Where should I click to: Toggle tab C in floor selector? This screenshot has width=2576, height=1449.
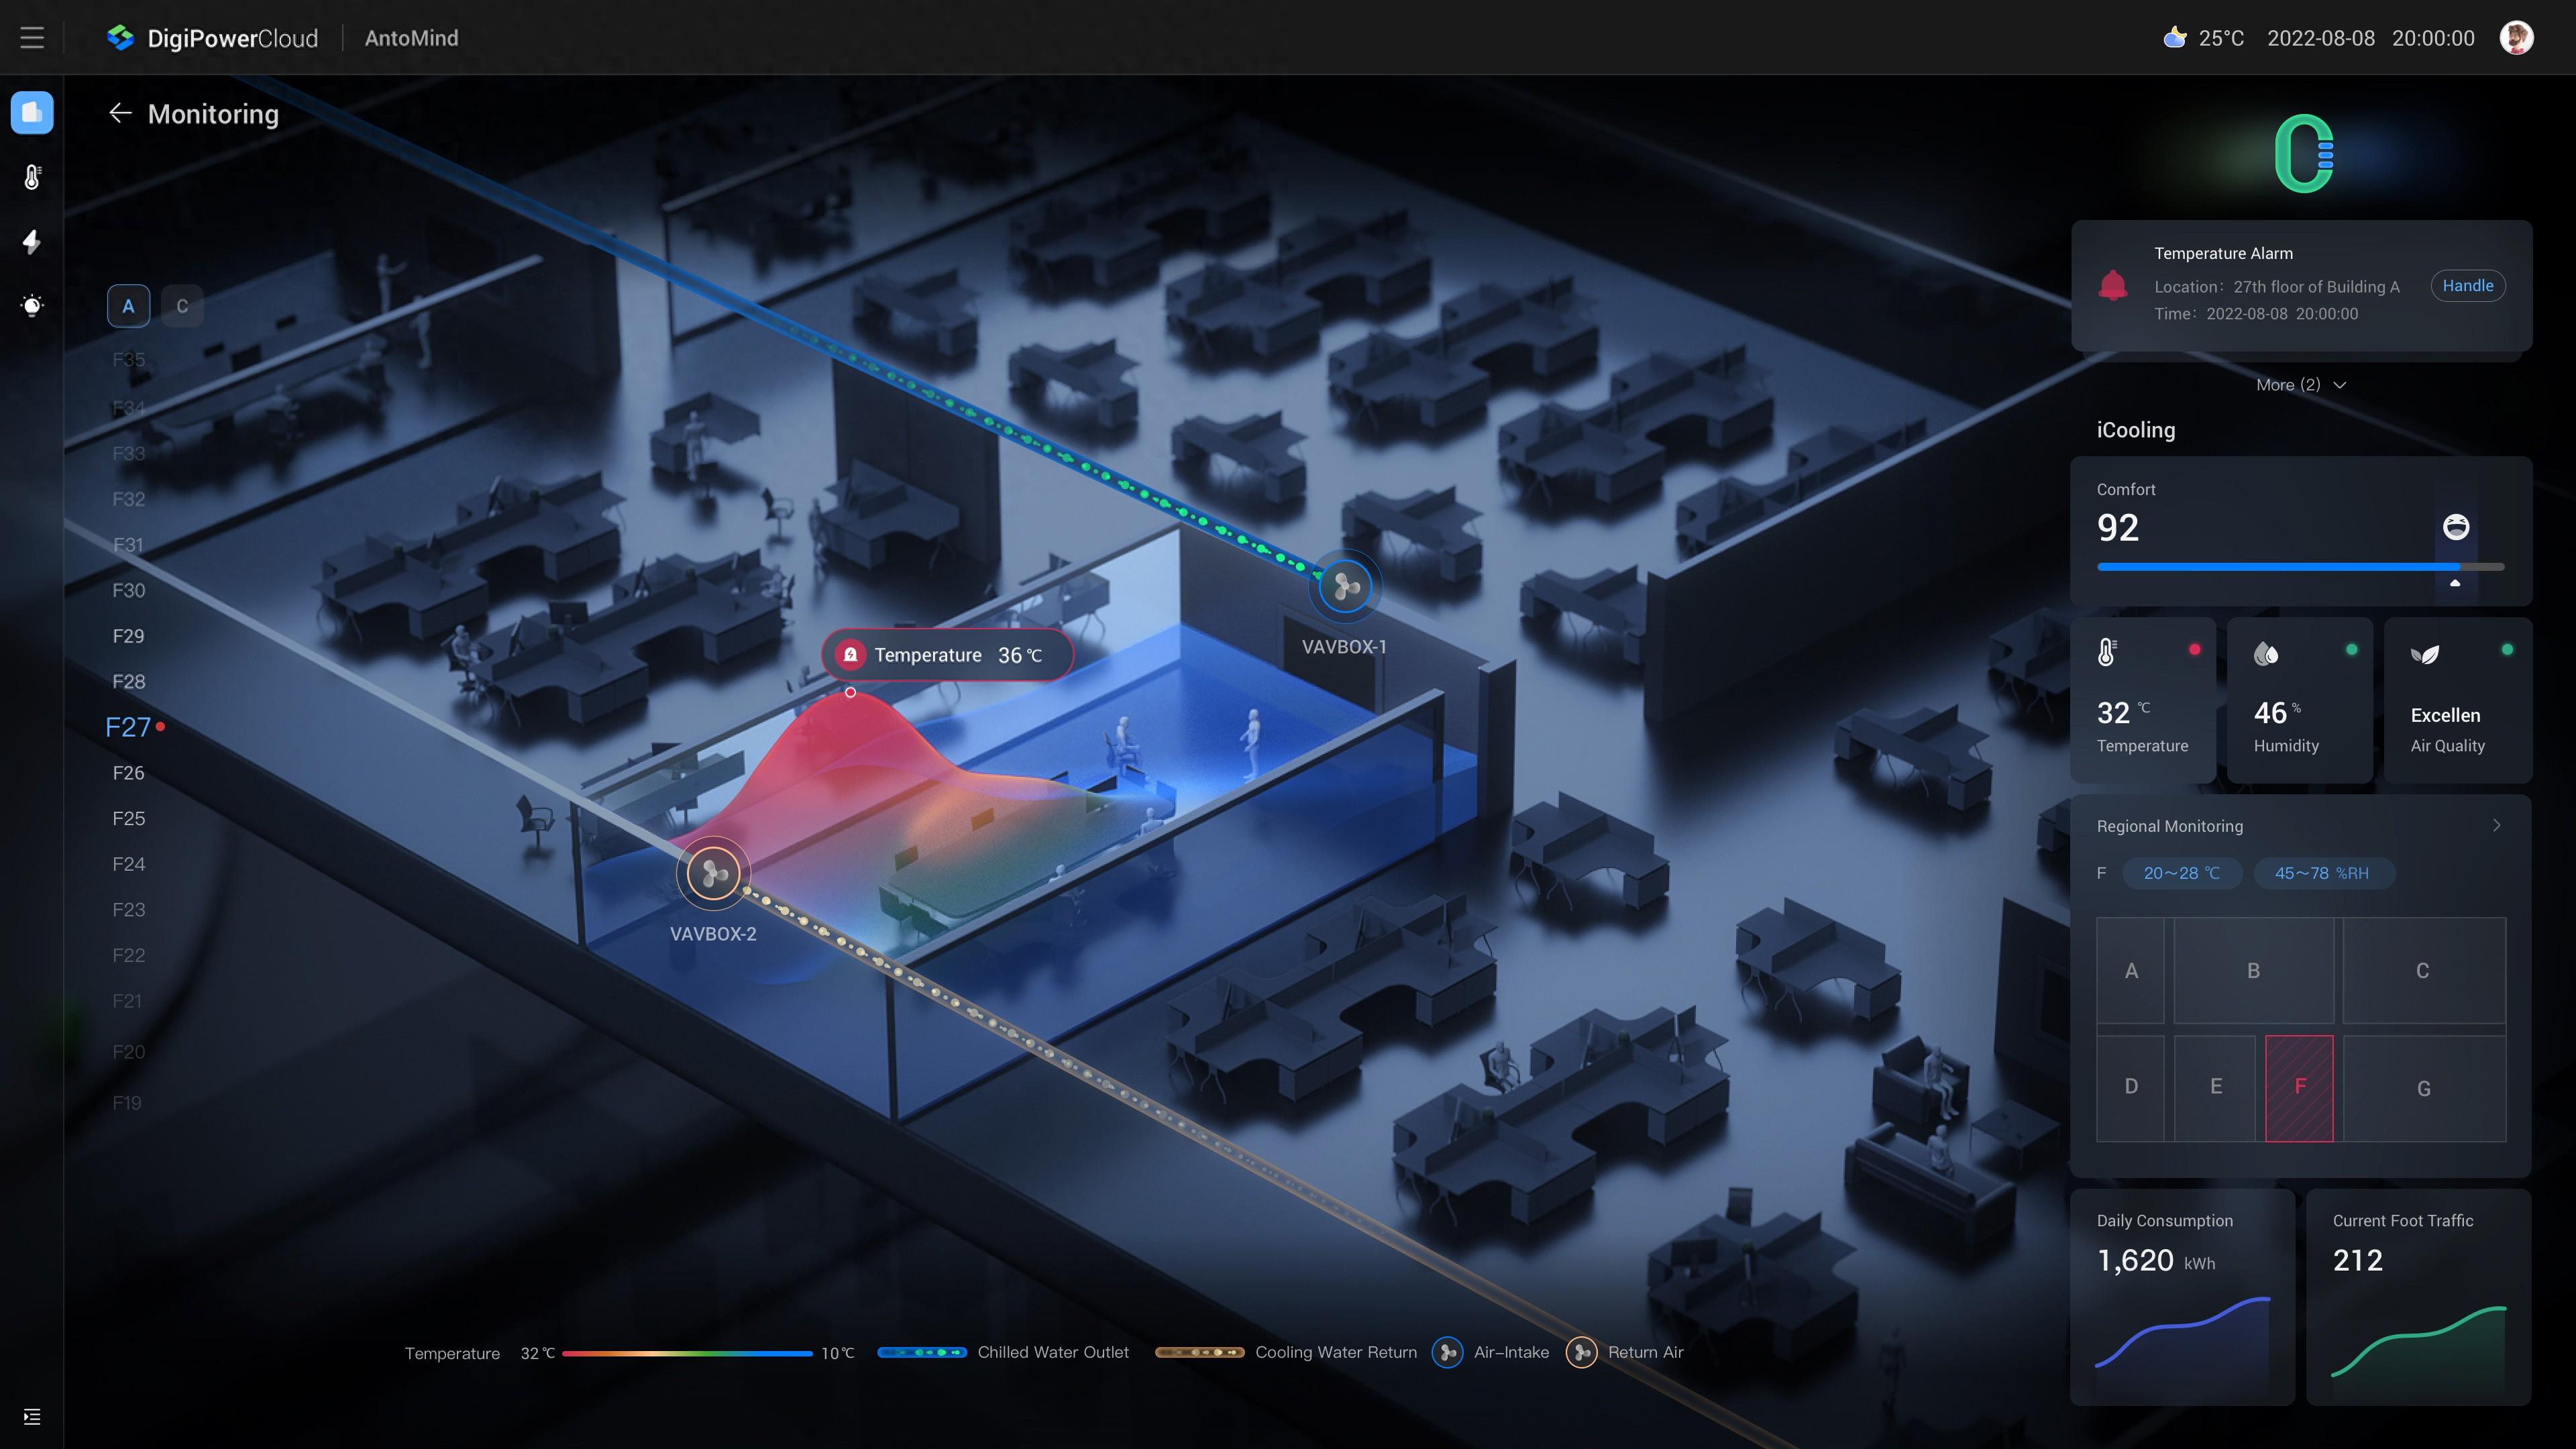pyautogui.click(x=182, y=306)
